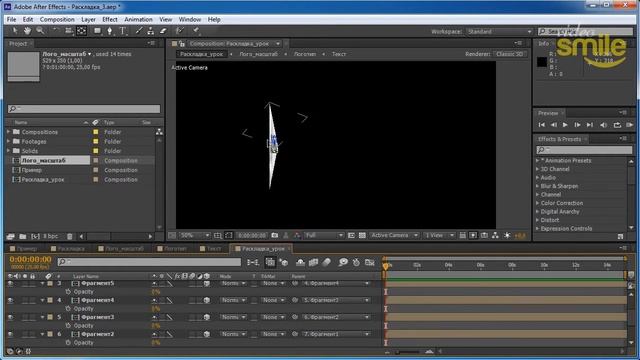Open composition mini-flowchart in timeline
The image size is (640, 360).
(253, 262)
